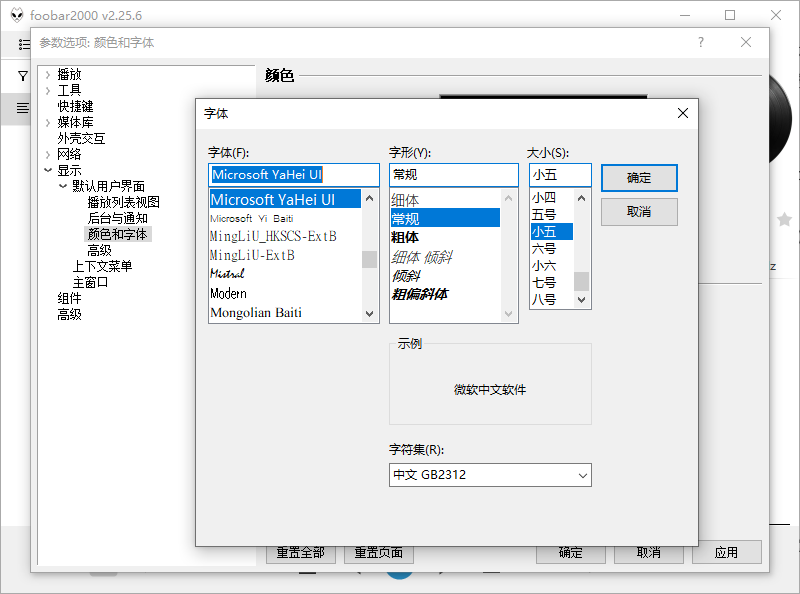
Task: Collapse the 显示 tree branch
Action: tap(47, 170)
